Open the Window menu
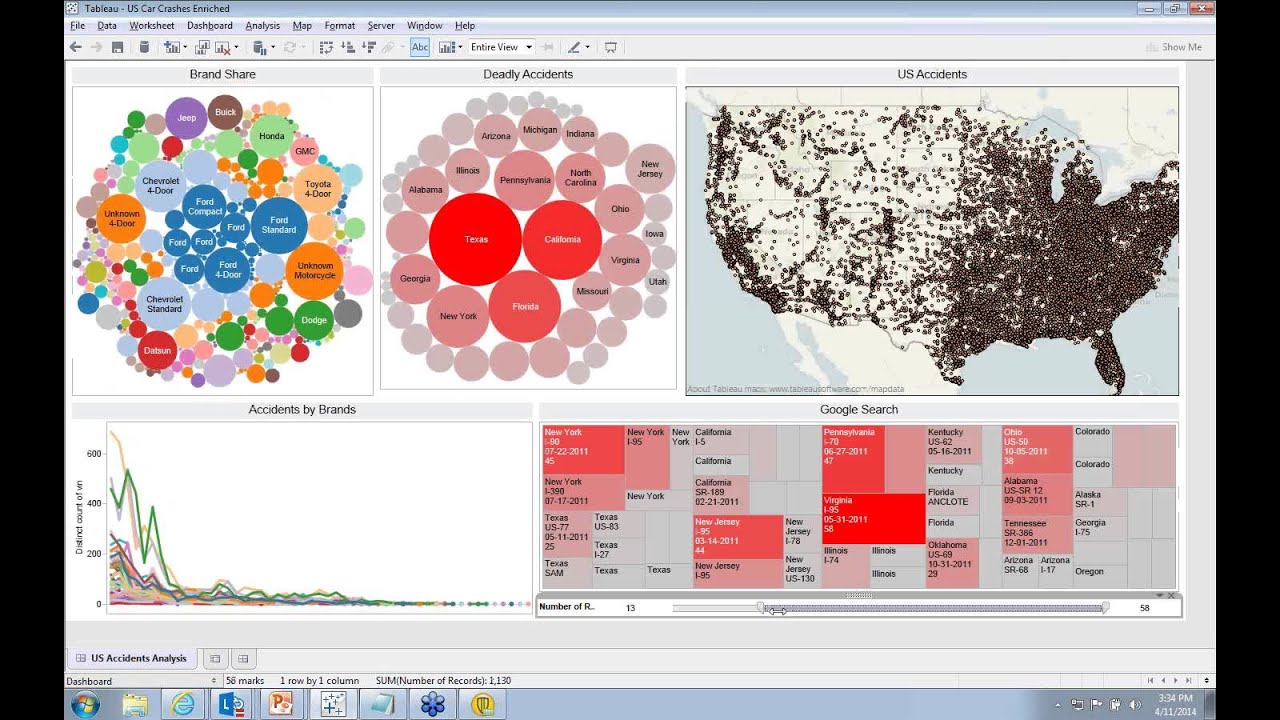The height and width of the screenshot is (720, 1280). pyautogui.click(x=425, y=25)
